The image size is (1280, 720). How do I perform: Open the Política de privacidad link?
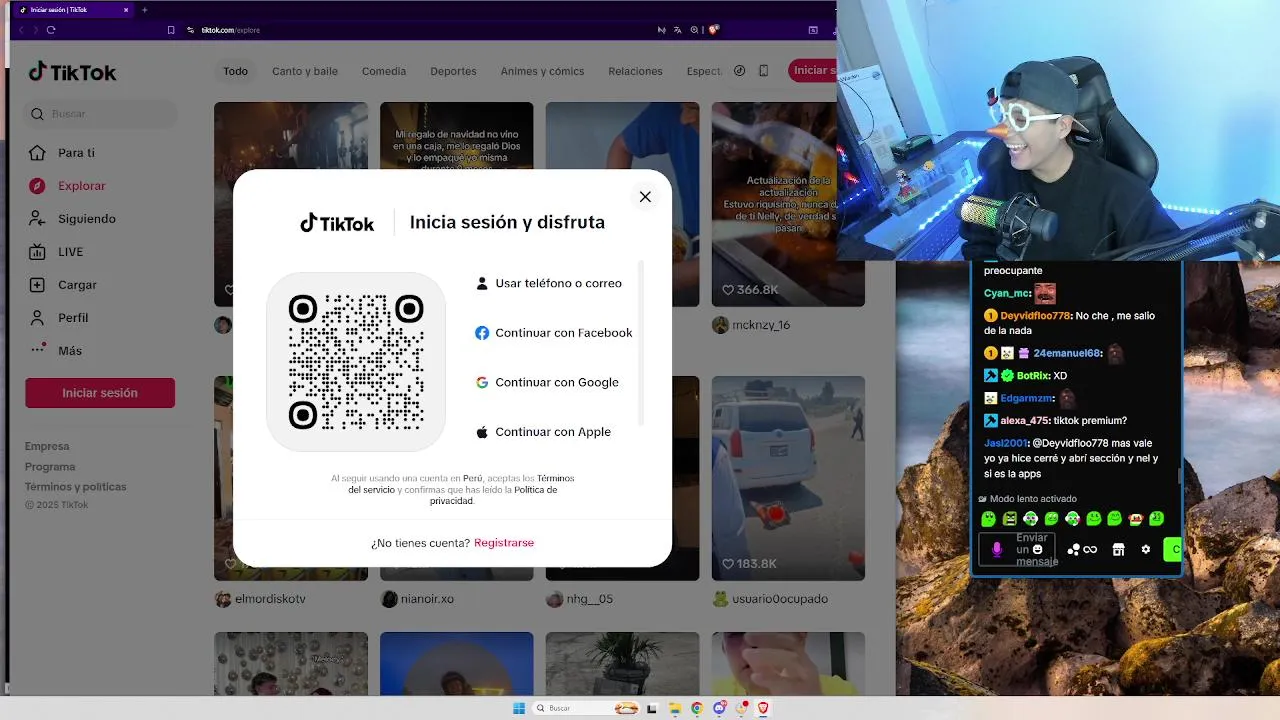tap(494, 495)
